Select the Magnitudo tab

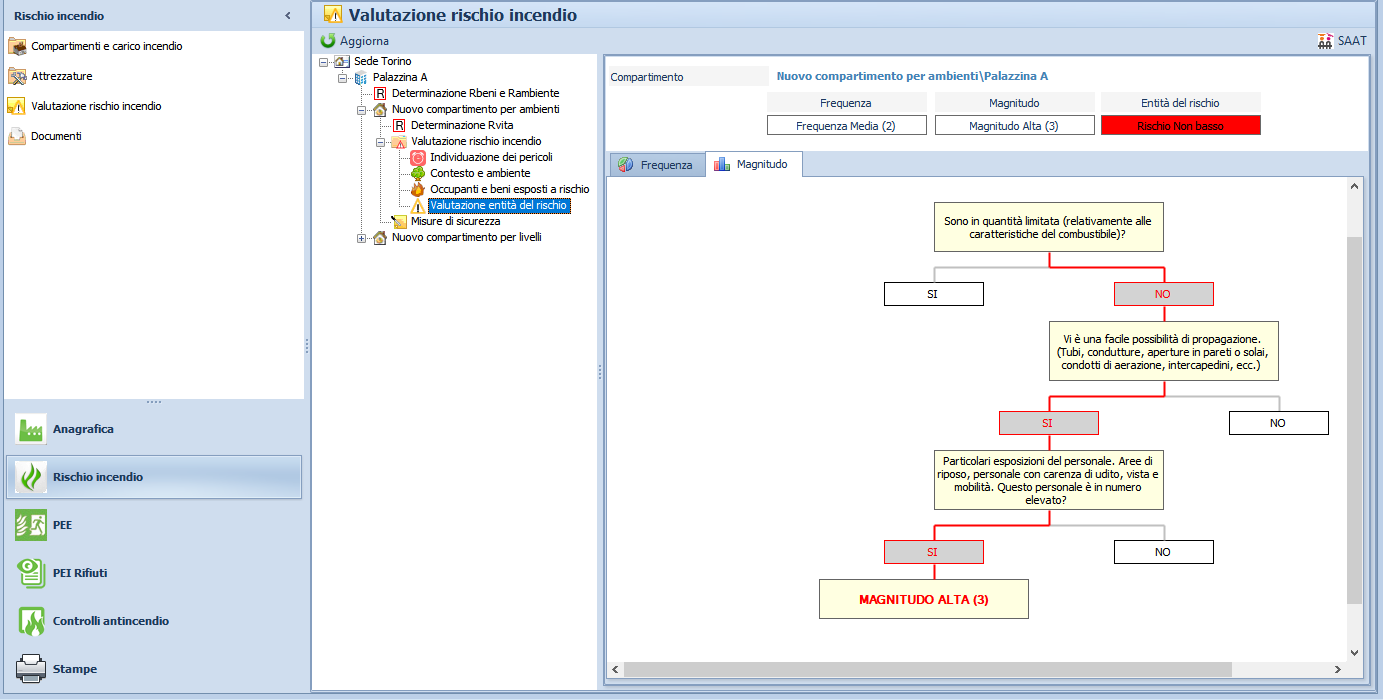754,164
